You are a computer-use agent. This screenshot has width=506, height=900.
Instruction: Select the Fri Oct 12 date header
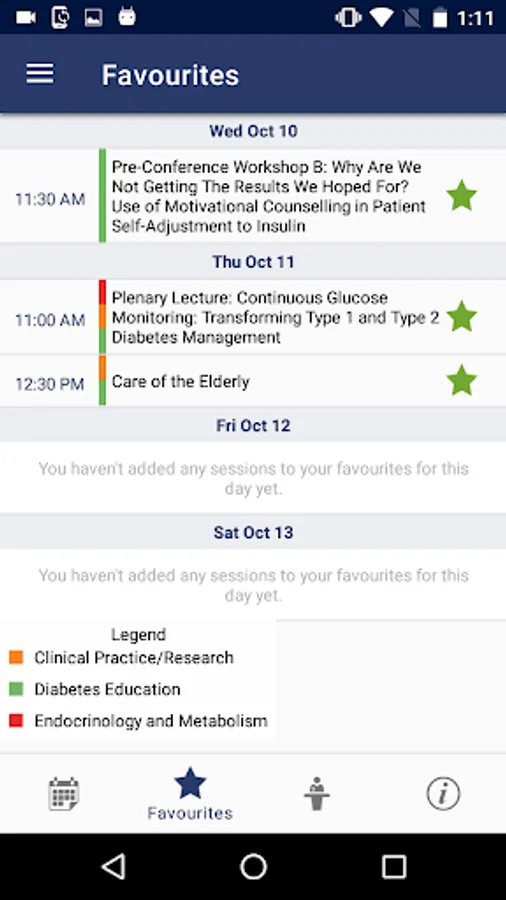(x=253, y=425)
